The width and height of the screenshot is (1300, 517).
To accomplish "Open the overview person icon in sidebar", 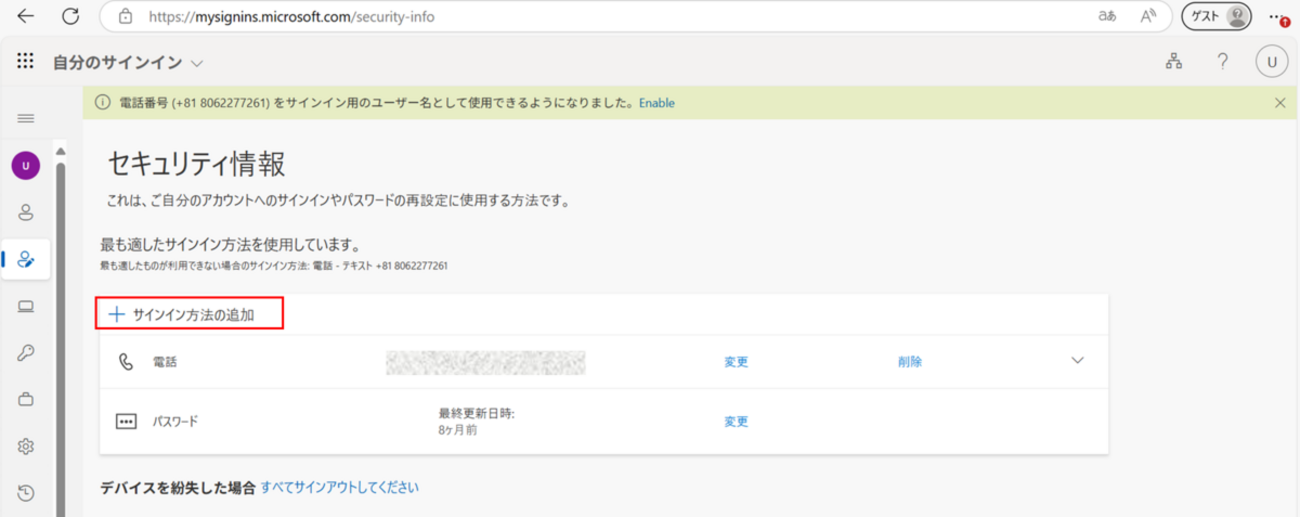I will [x=26, y=212].
